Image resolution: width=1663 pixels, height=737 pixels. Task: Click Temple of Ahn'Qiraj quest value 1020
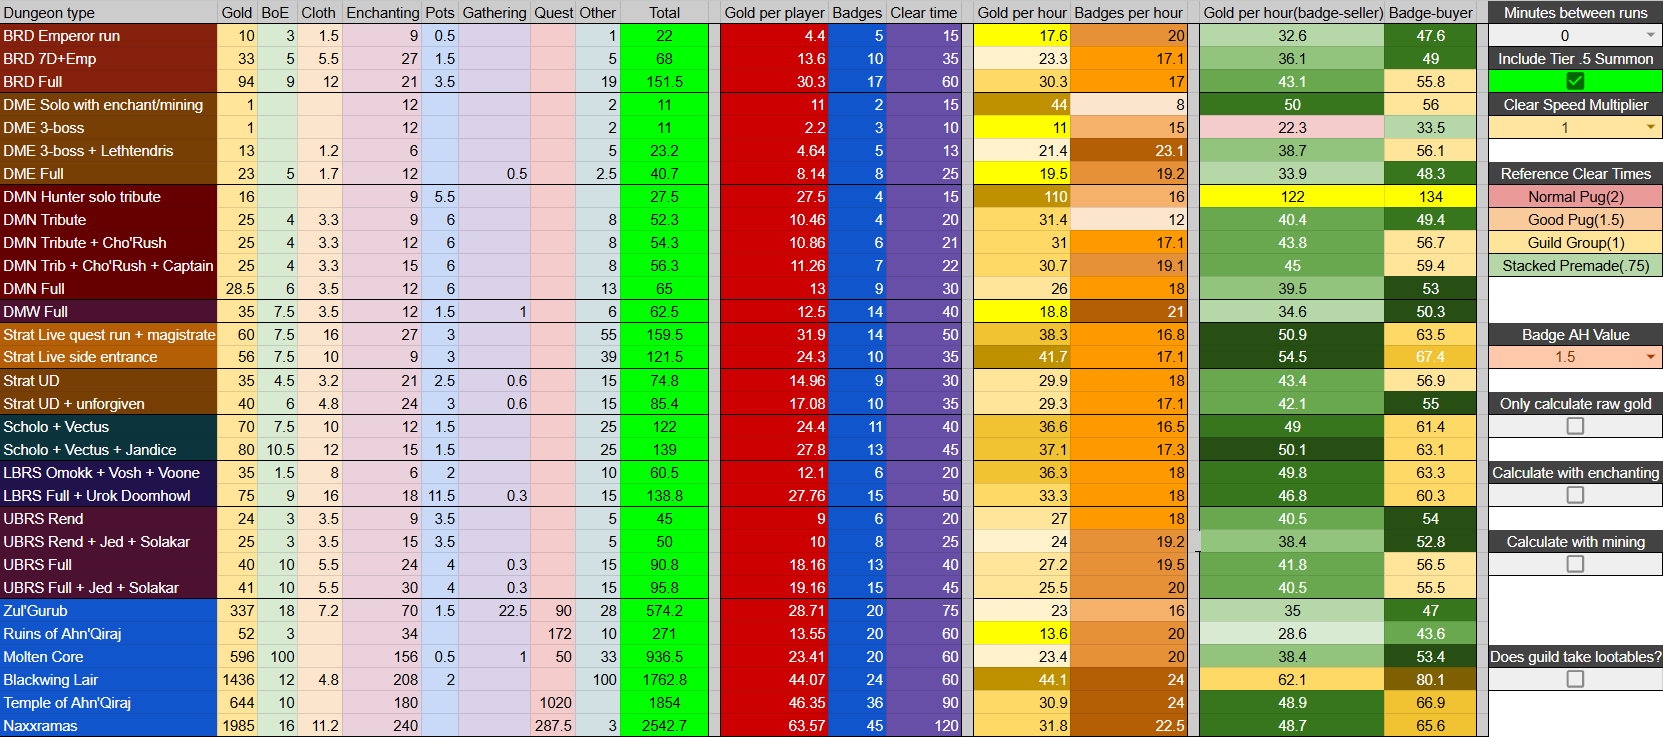(x=554, y=703)
